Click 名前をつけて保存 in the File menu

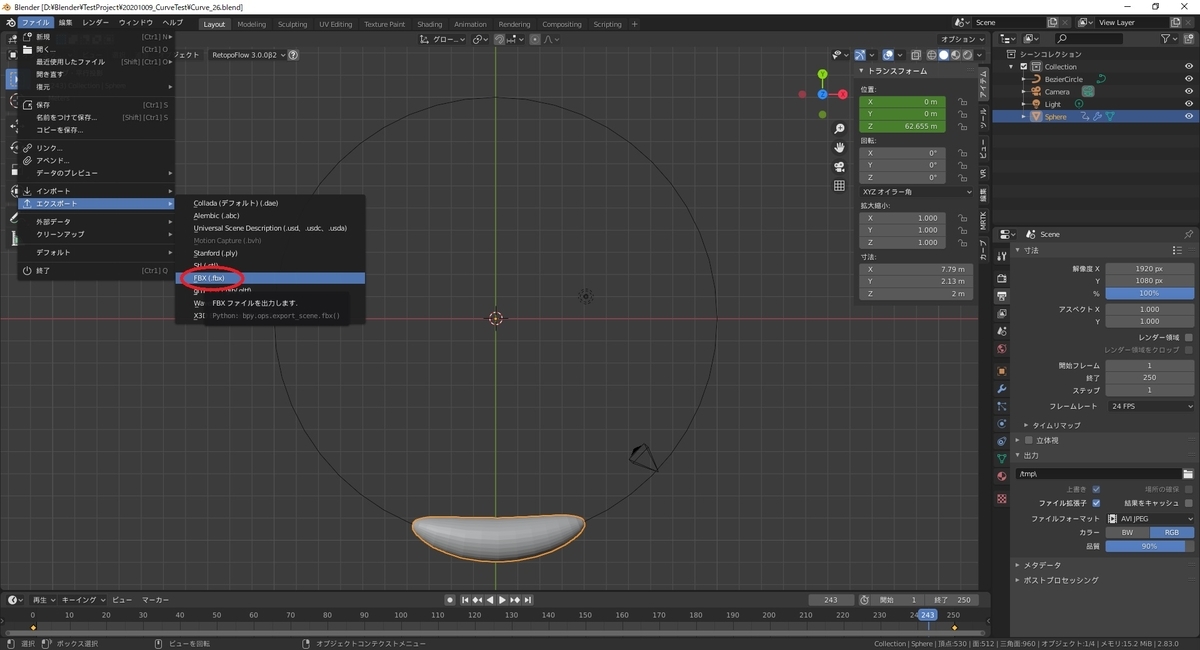pos(96,117)
